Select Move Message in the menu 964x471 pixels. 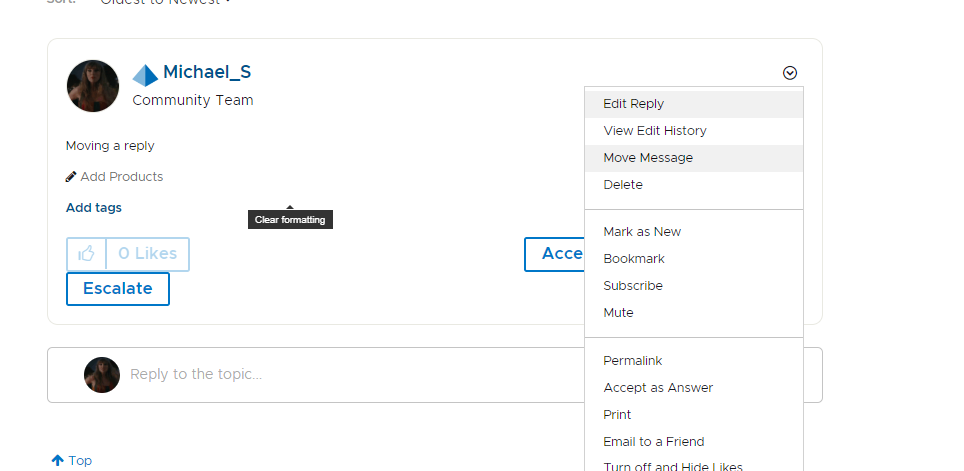[x=648, y=158]
